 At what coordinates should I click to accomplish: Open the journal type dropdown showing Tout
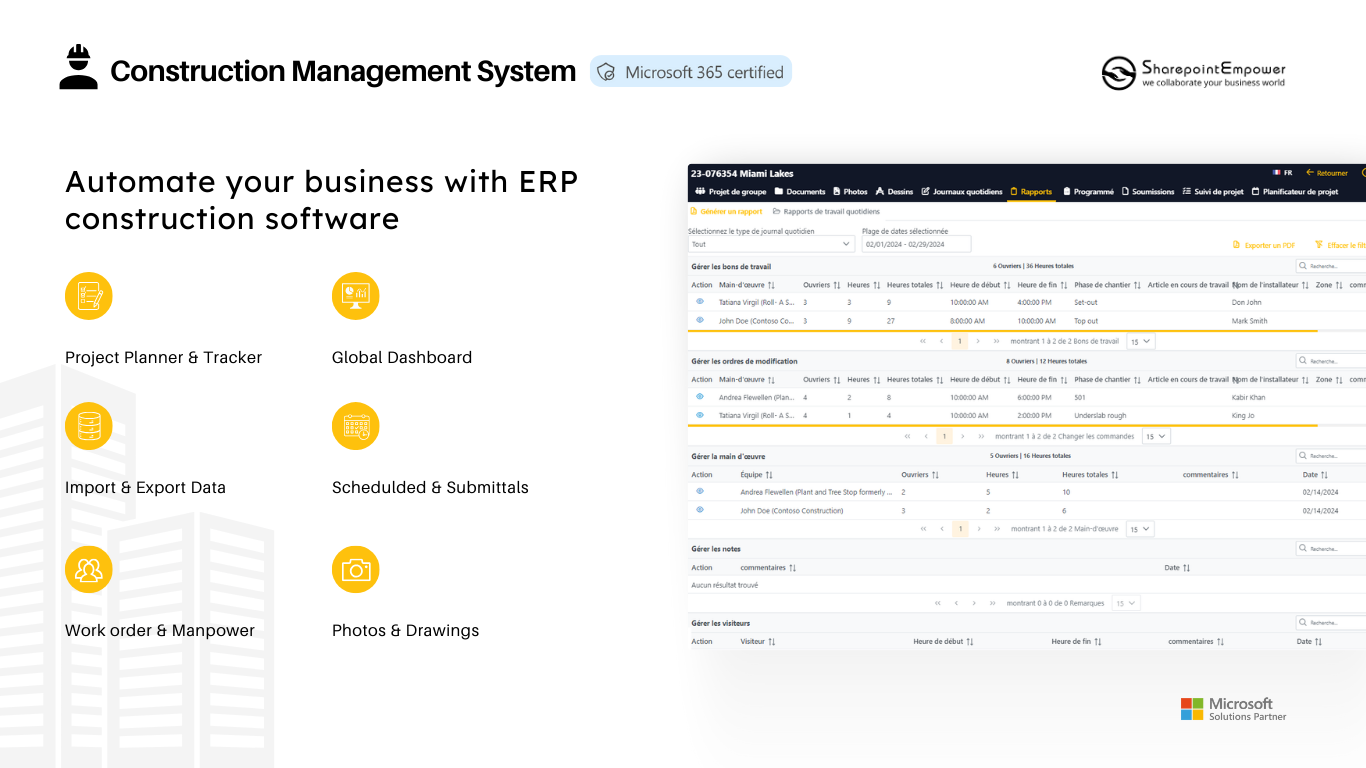click(x=771, y=244)
